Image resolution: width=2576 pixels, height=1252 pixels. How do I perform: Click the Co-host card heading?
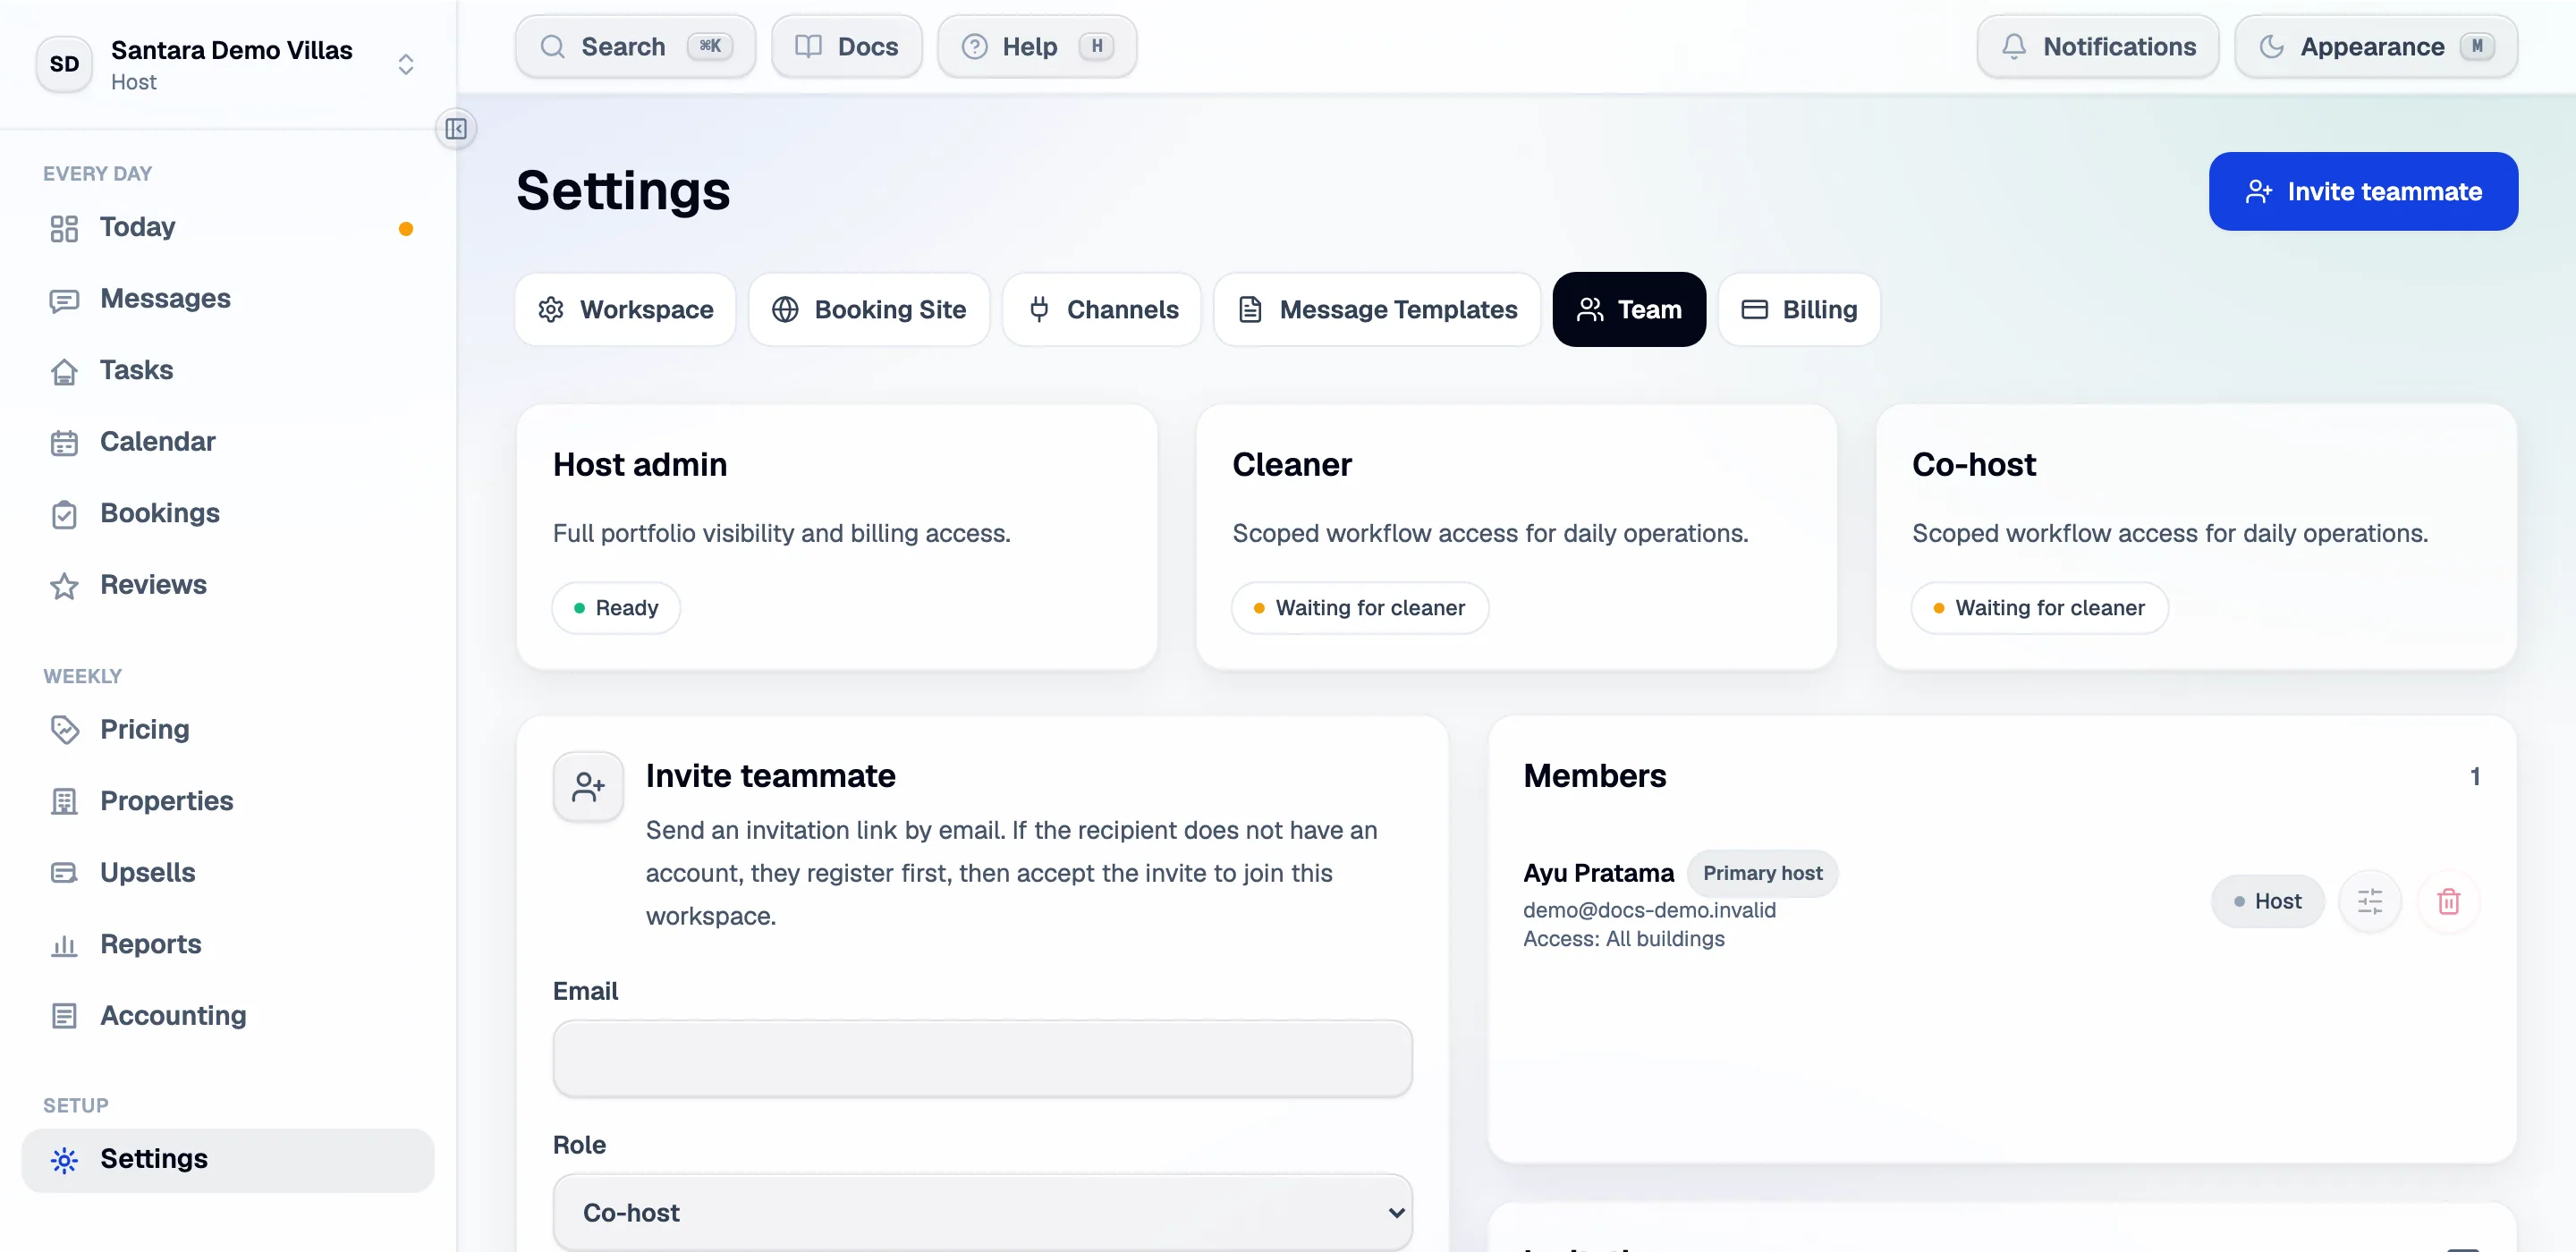(x=1973, y=465)
